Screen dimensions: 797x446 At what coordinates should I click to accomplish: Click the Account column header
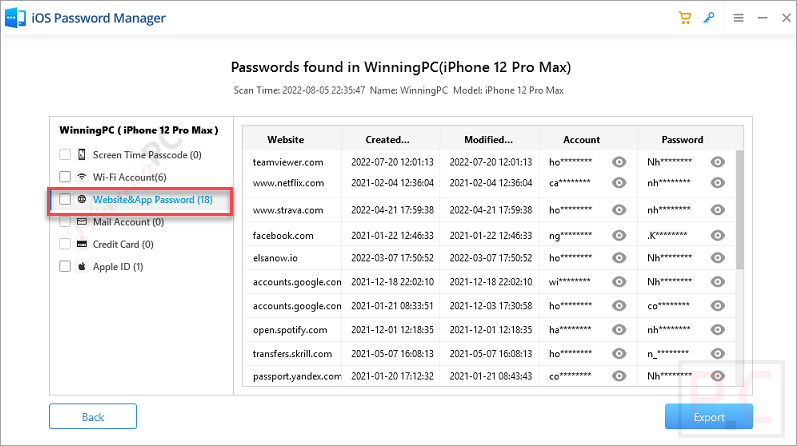pos(581,139)
